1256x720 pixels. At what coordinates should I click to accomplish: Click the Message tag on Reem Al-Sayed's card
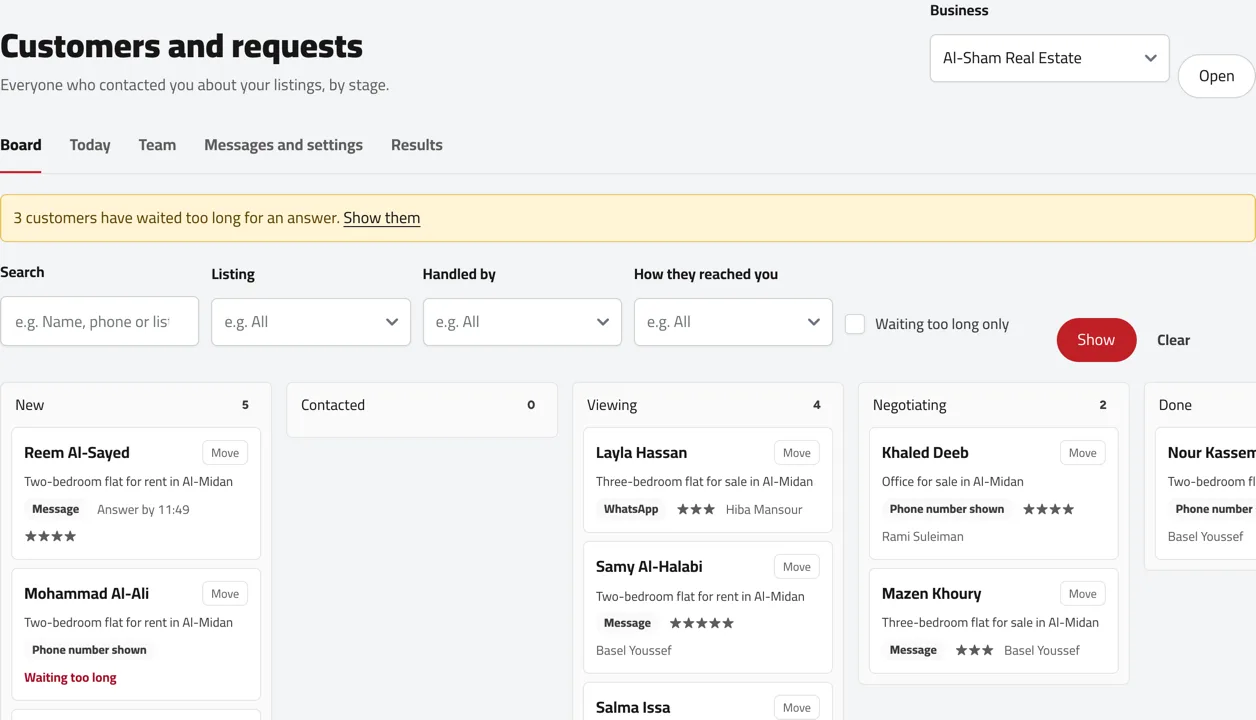[55, 509]
